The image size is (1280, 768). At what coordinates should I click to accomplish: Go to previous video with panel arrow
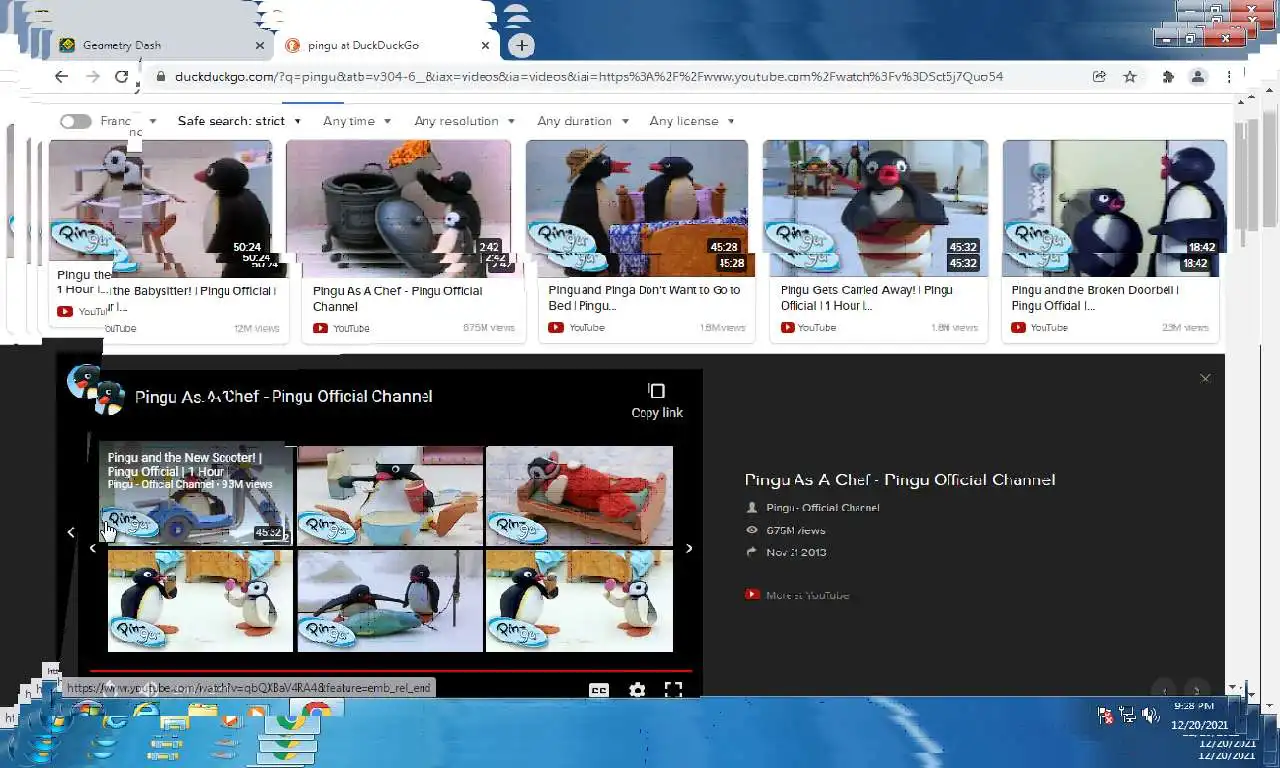pos(1163,690)
